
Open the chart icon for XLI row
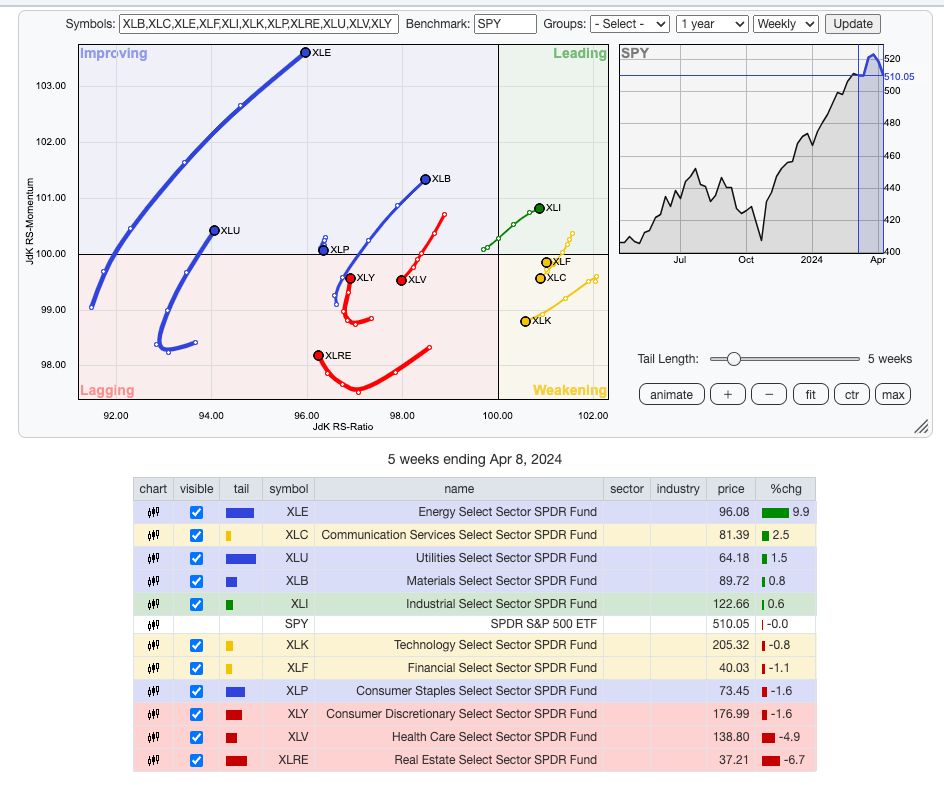click(154, 604)
